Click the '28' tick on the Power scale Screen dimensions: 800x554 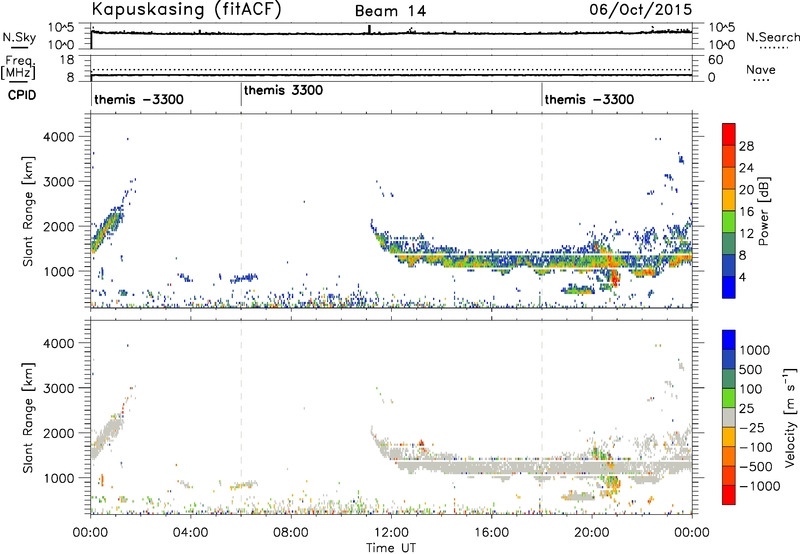pos(746,146)
